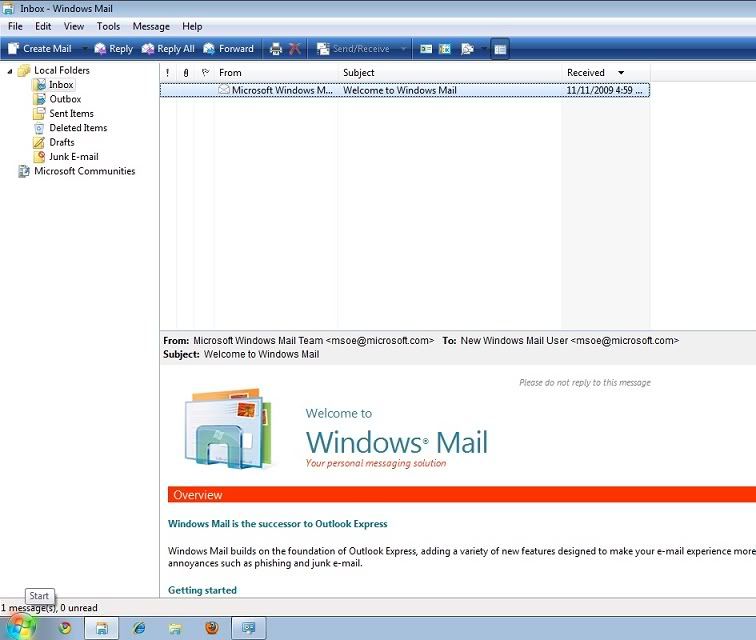Open the Windows Calendar toolbar icon

[x=445, y=49]
